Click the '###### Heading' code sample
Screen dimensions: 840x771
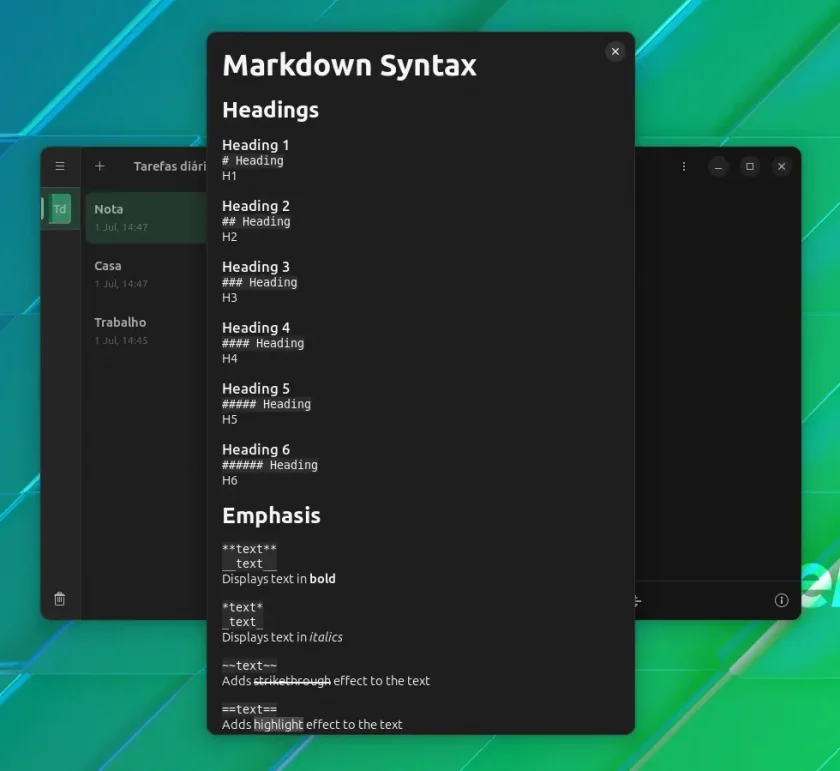(270, 465)
